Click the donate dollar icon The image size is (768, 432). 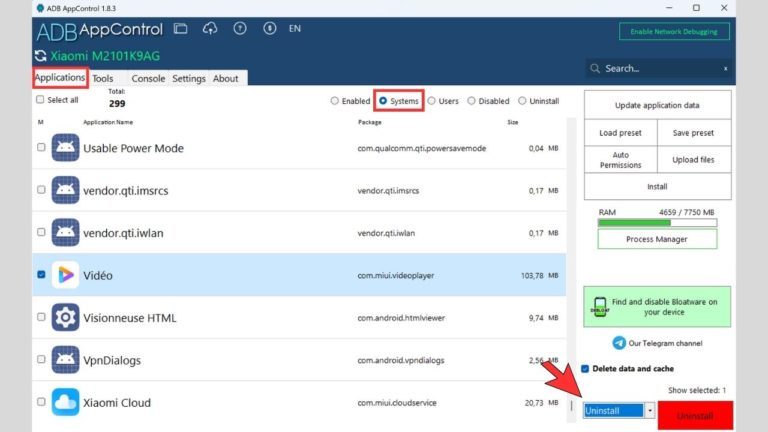269,28
